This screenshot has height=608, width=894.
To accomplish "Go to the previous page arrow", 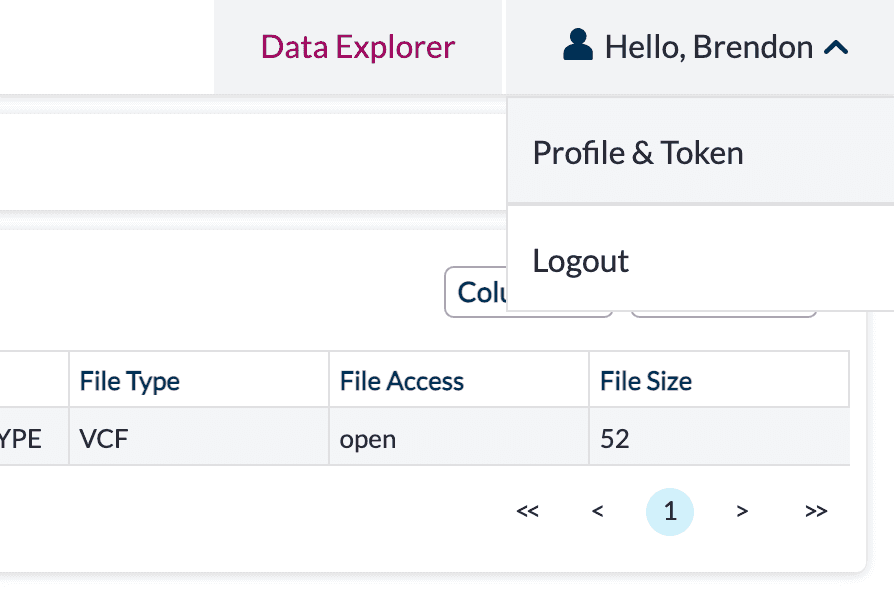I will [x=598, y=511].
